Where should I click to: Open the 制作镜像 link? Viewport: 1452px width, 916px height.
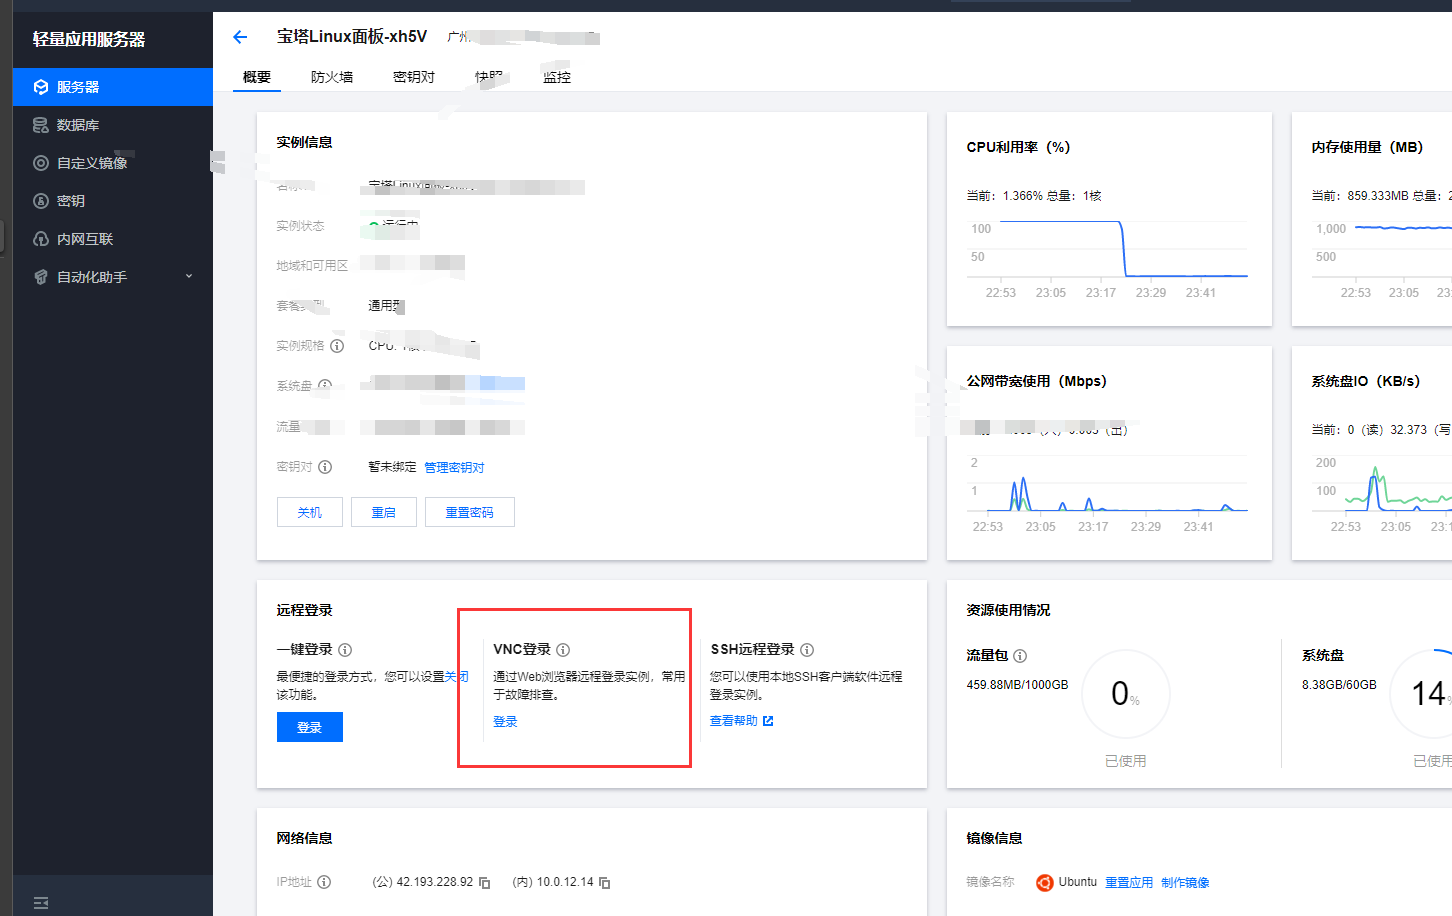pos(1185,883)
